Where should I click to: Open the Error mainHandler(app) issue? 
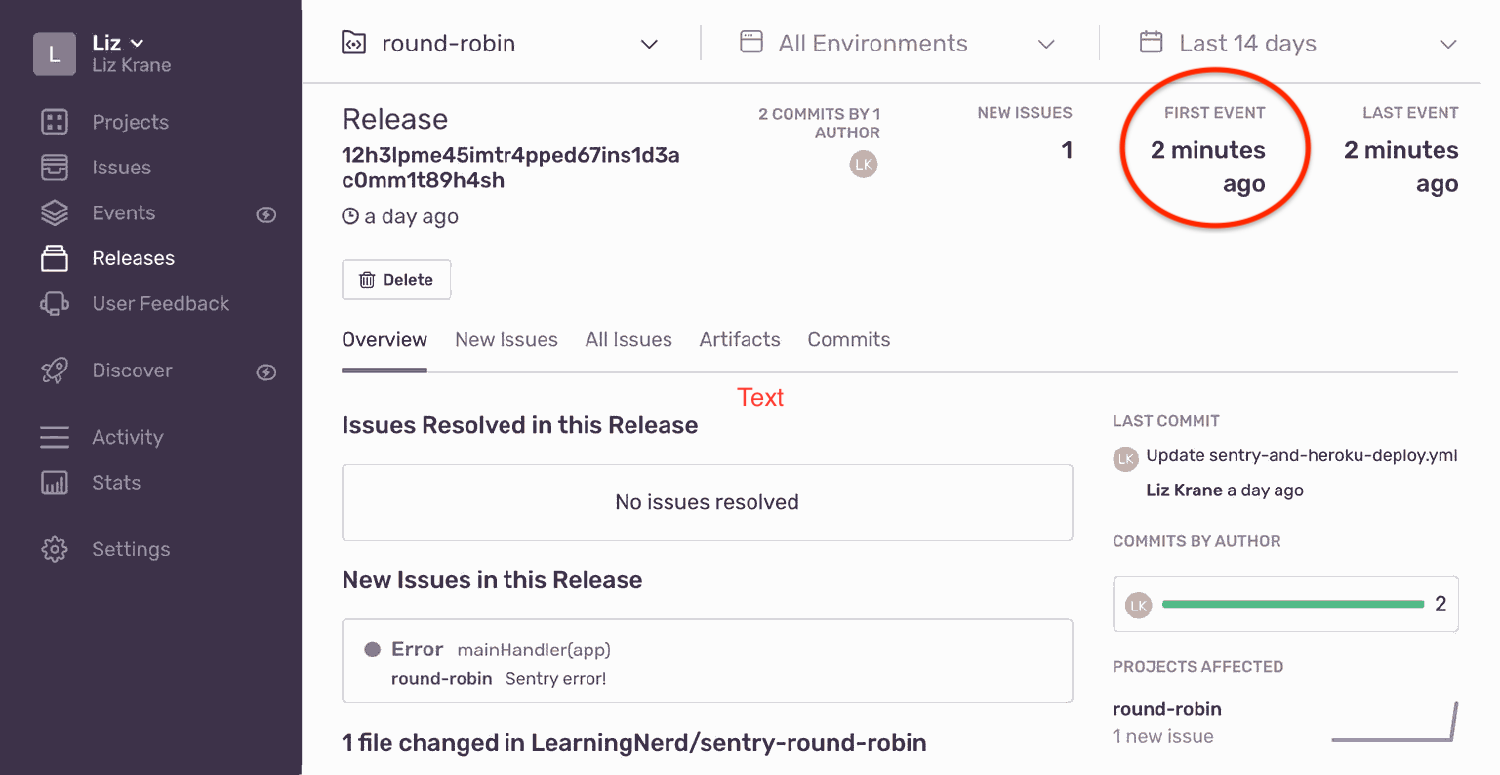point(707,660)
